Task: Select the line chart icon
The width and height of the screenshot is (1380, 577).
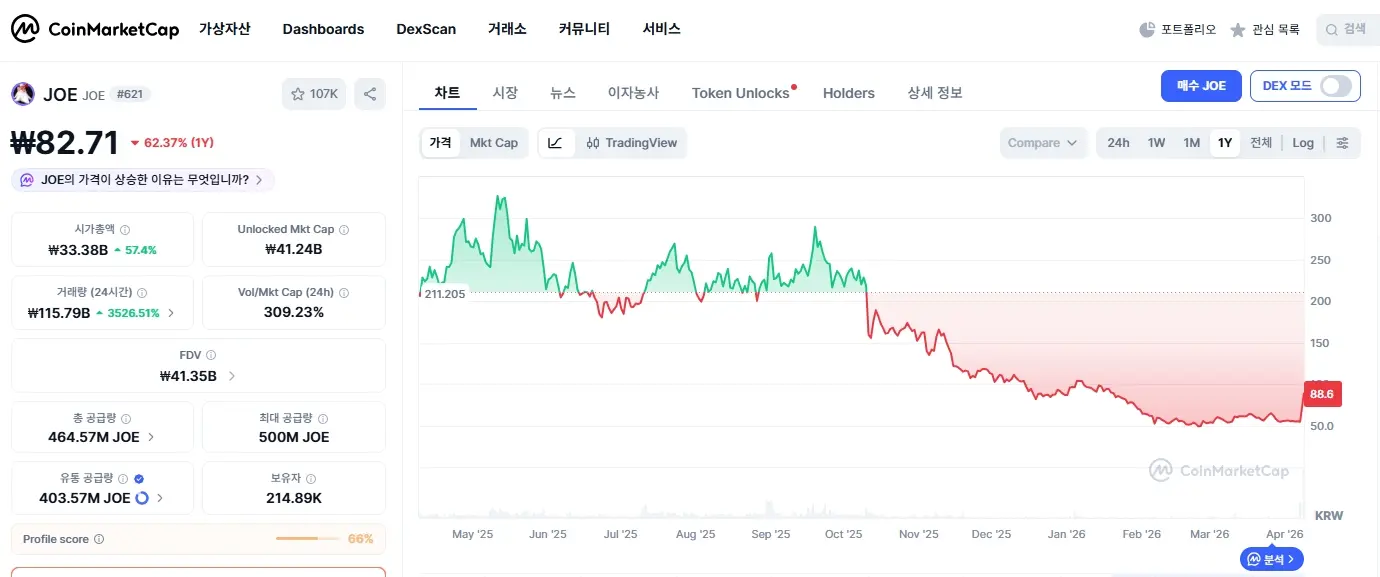Action: [x=556, y=142]
